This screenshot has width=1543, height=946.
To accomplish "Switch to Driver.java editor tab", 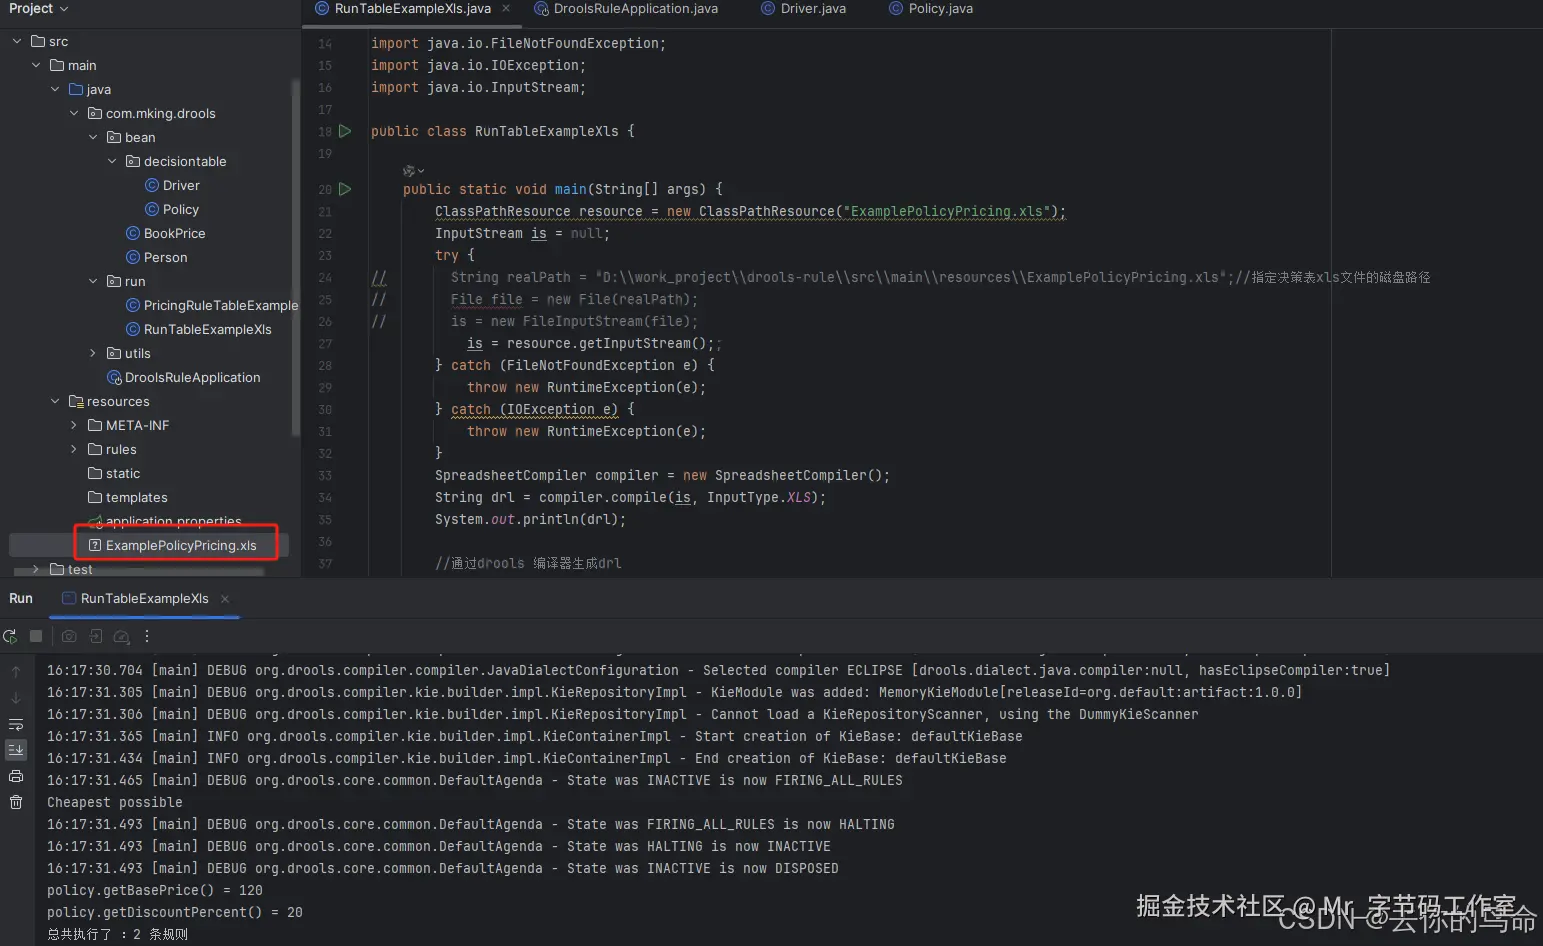I will coord(803,8).
